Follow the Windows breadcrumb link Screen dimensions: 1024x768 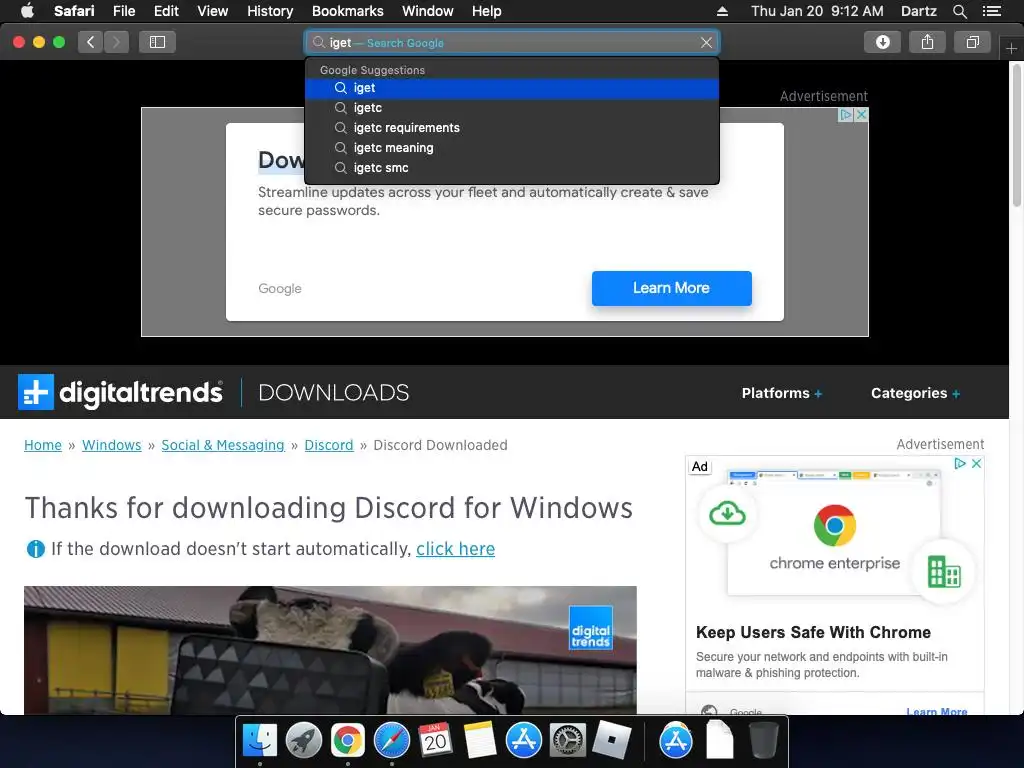point(112,445)
